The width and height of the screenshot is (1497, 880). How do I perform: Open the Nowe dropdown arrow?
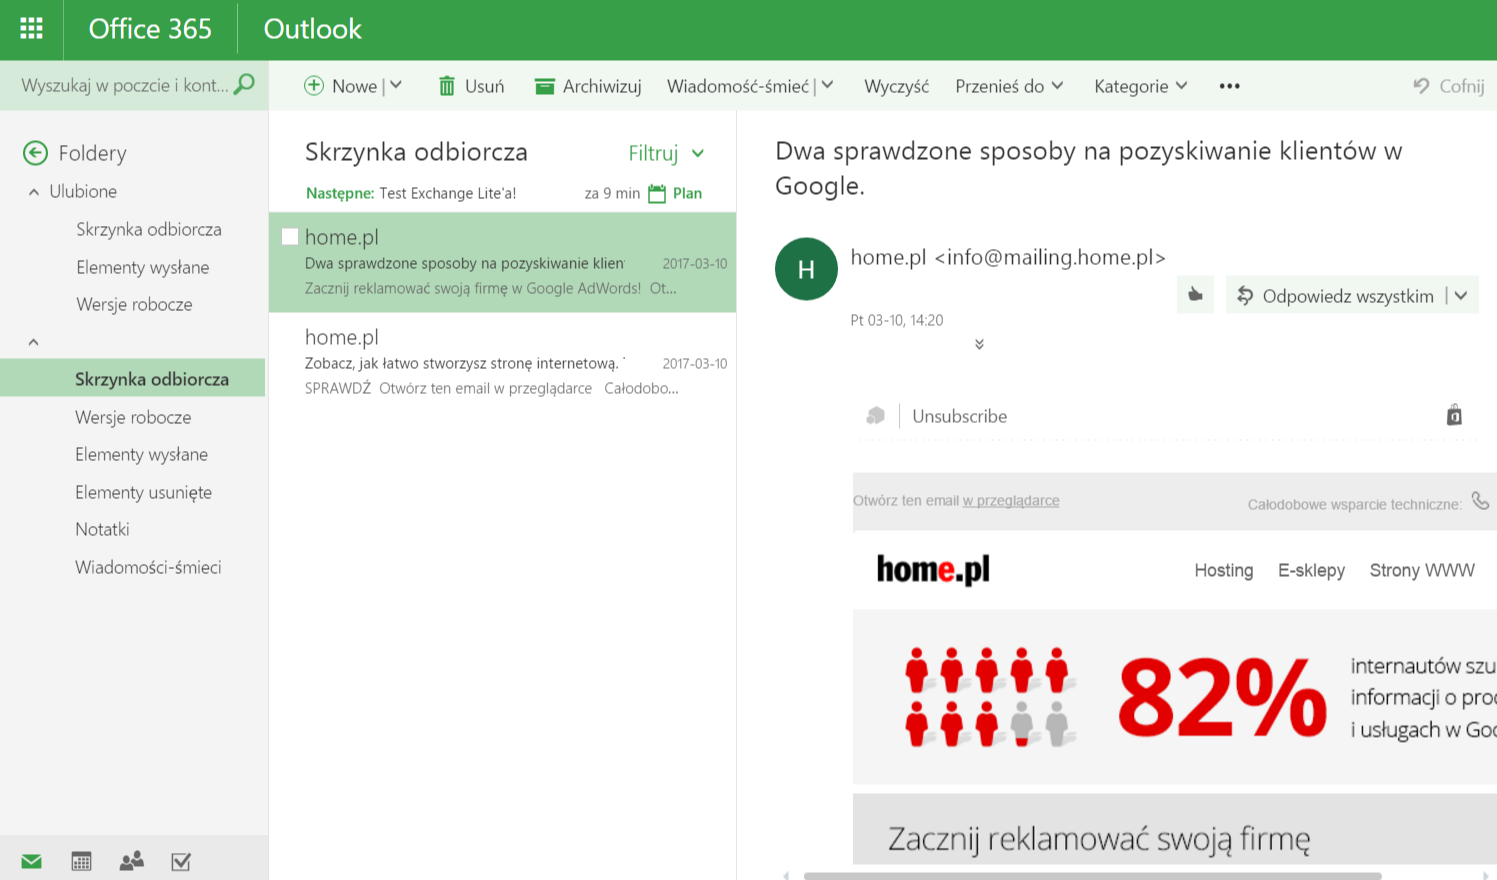tap(396, 86)
